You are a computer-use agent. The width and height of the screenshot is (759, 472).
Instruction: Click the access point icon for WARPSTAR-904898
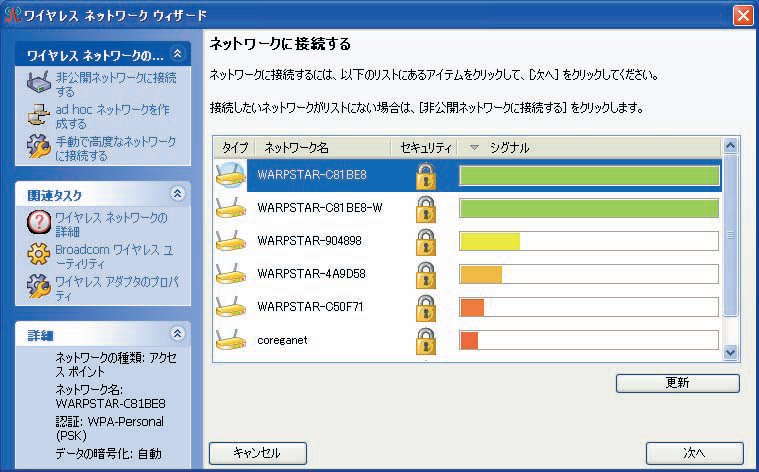pyautogui.click(x=230, y=241)
